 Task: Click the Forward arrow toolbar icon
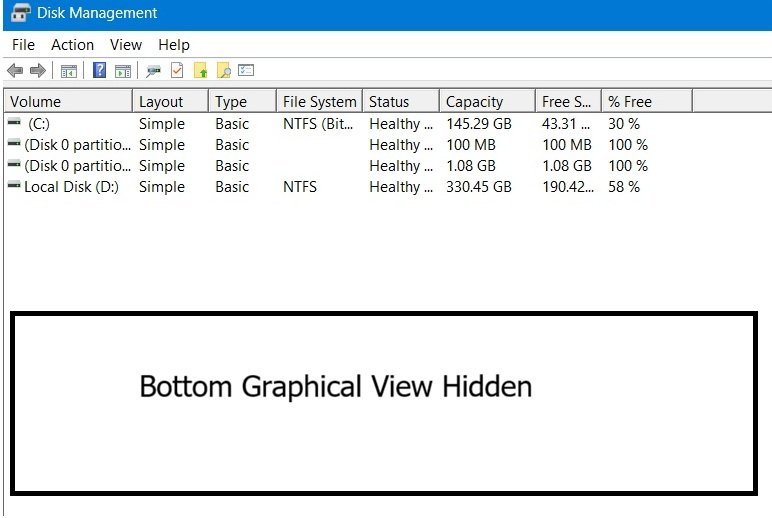click(x=38, y=71)
